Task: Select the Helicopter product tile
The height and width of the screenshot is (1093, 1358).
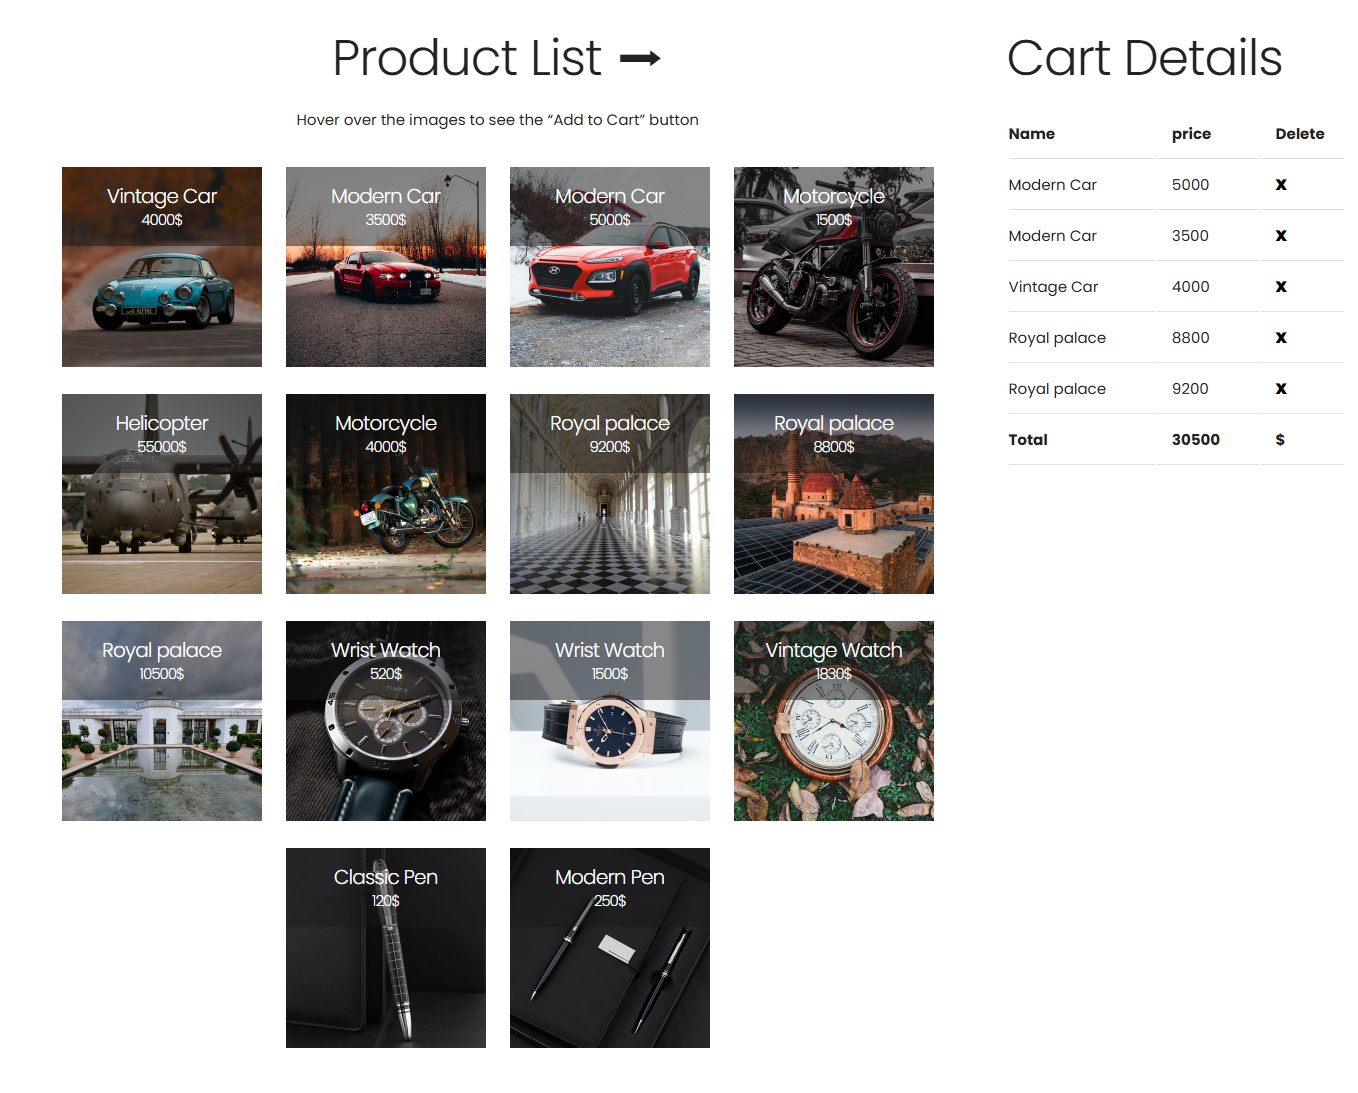Action: pyautogui.click(x=161, y=493)
